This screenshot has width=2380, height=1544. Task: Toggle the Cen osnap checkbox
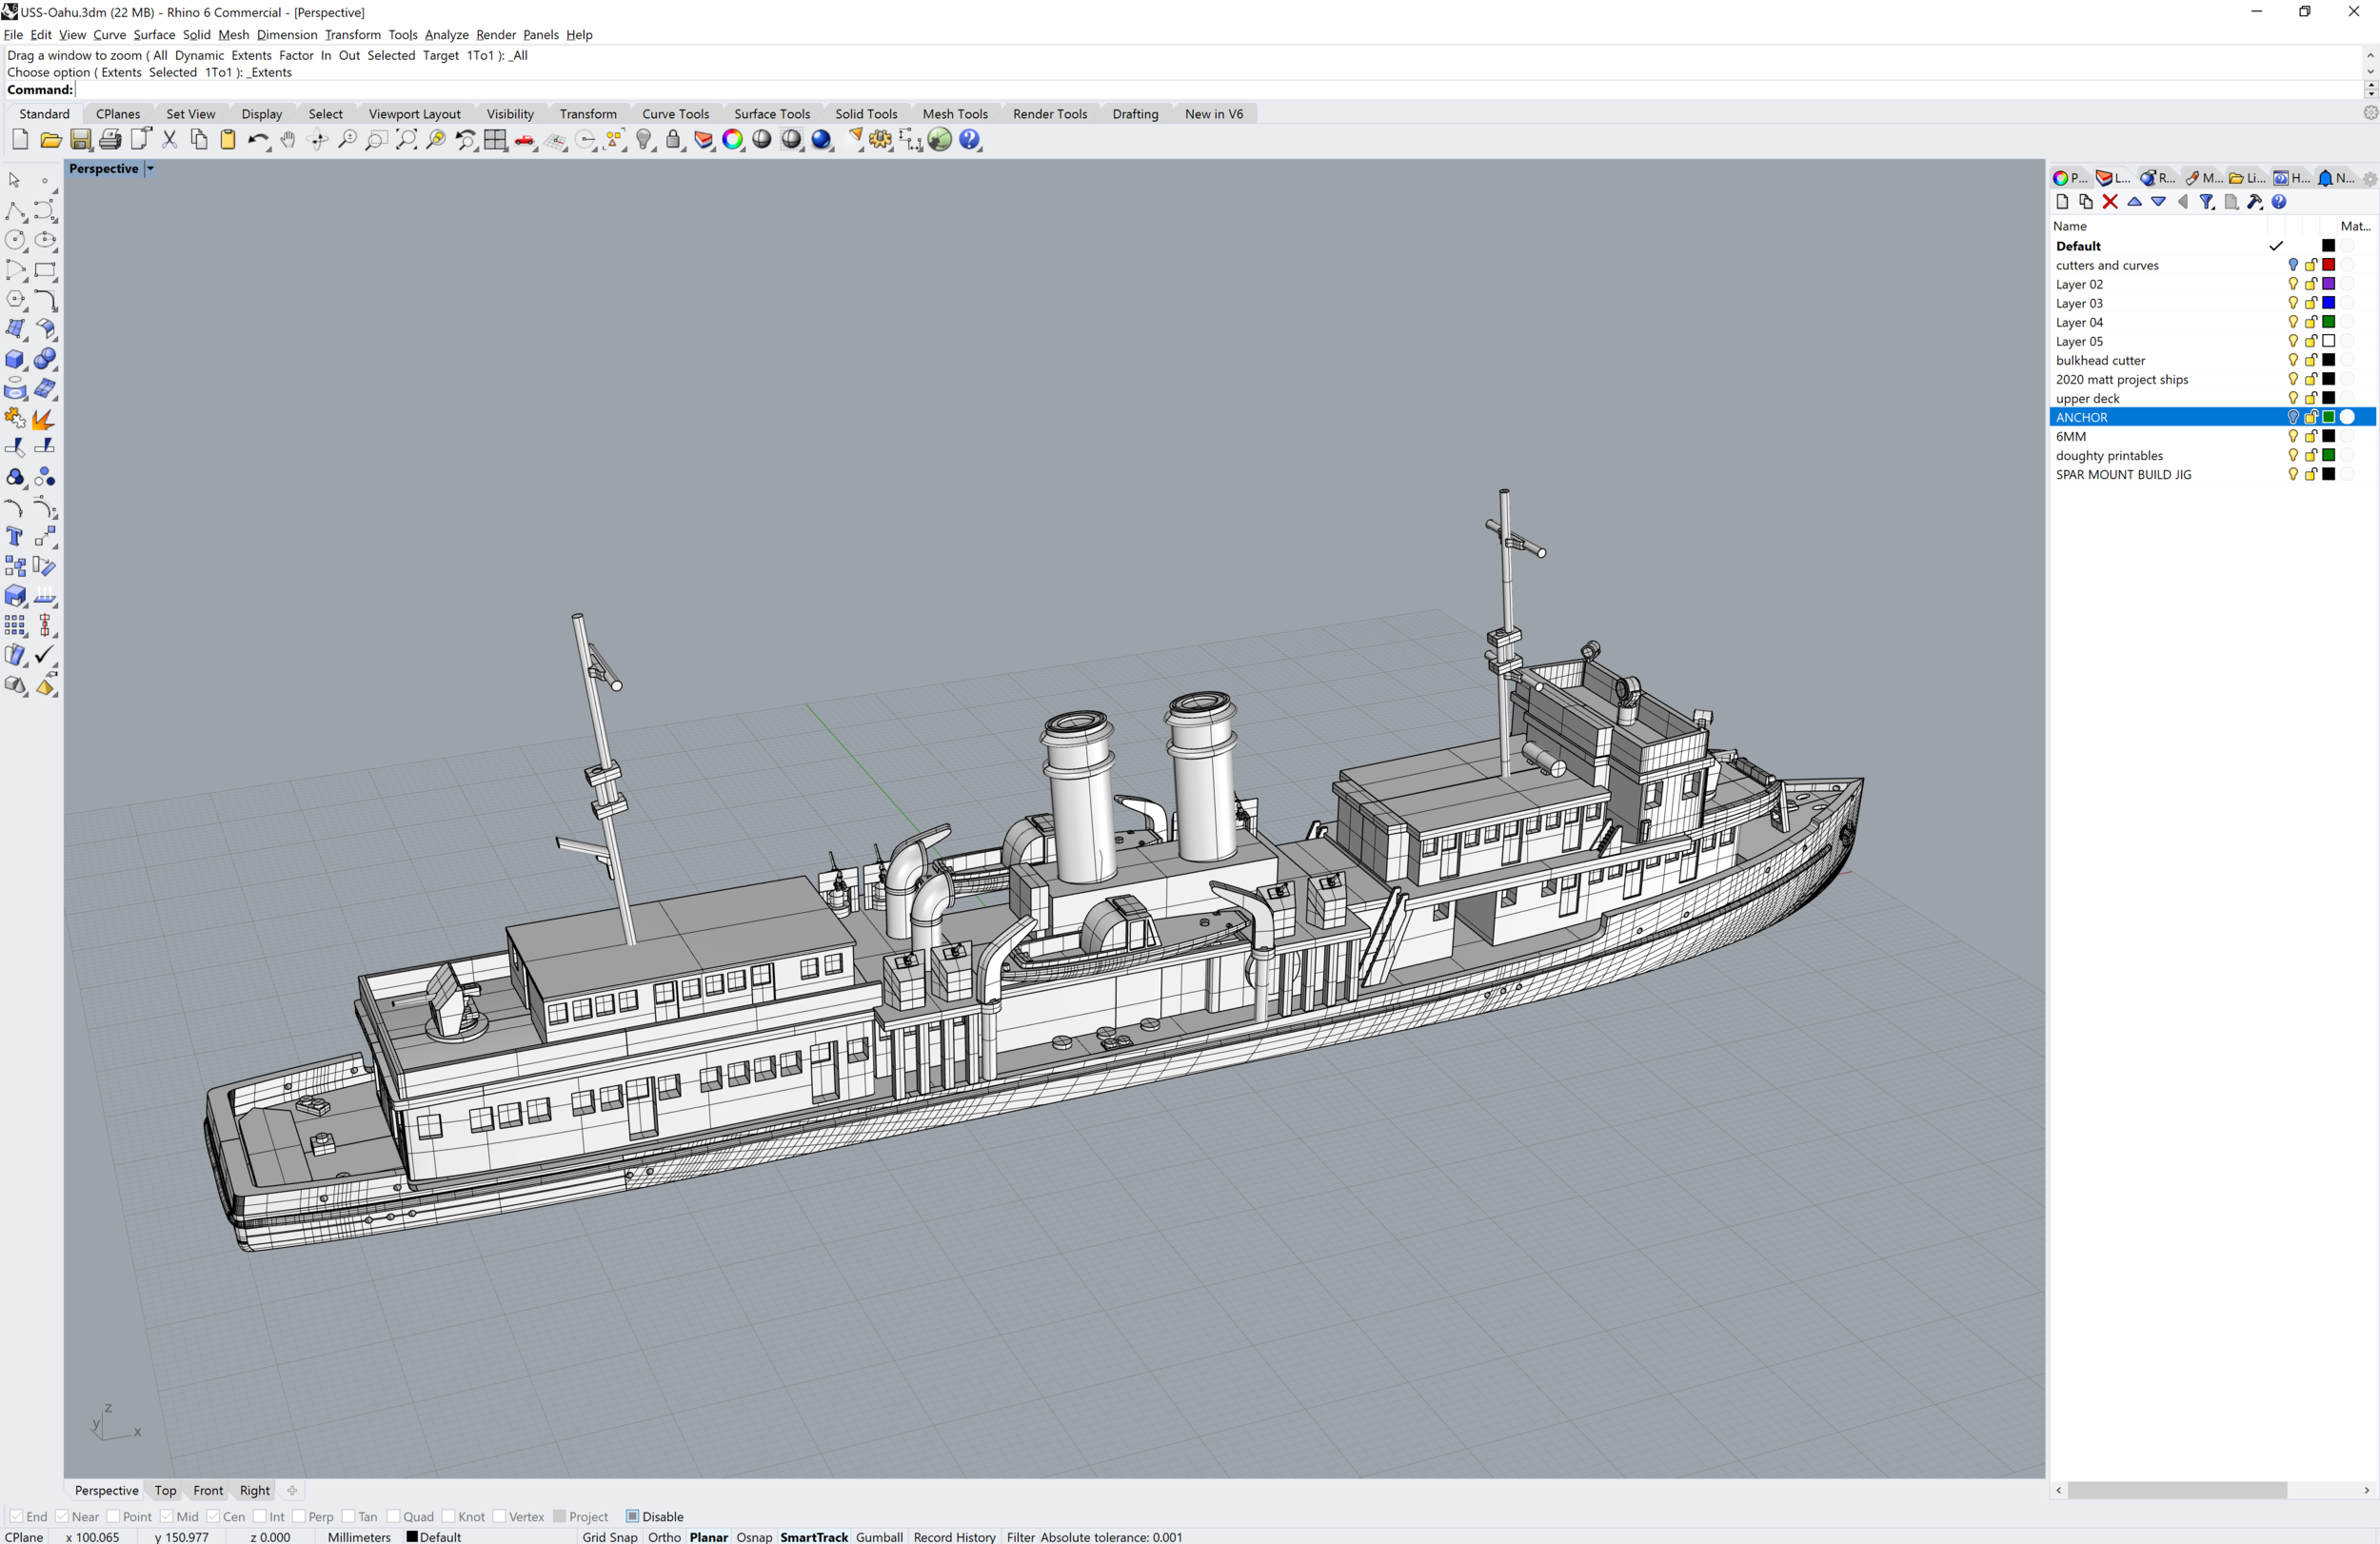point(213,1517)
